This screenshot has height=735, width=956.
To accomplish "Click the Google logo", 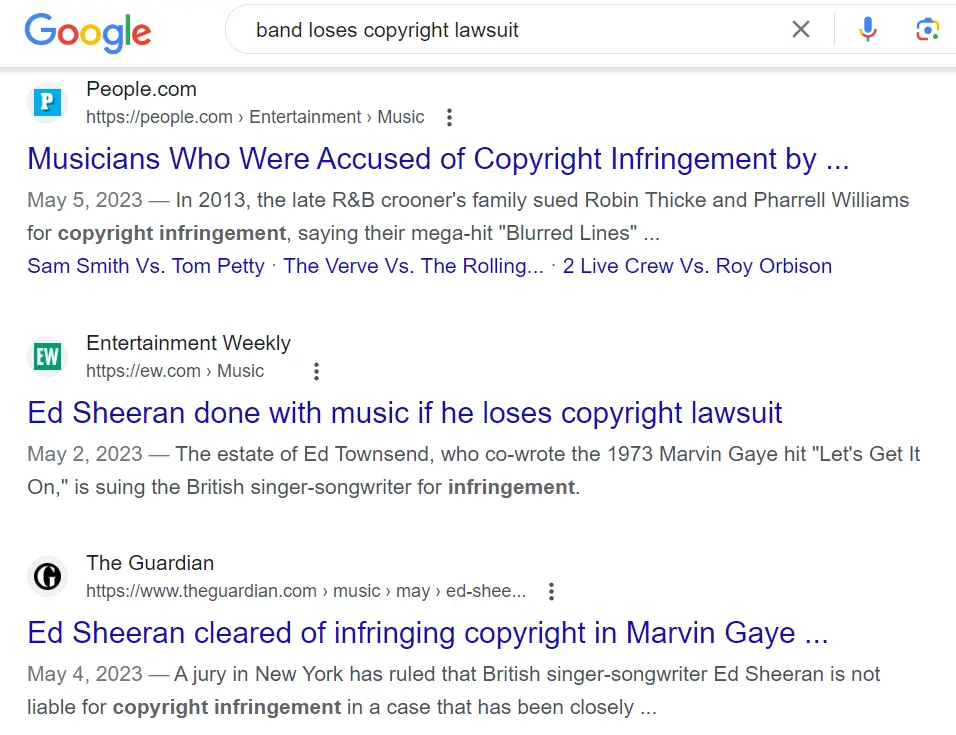I will [x=88, y=31].
